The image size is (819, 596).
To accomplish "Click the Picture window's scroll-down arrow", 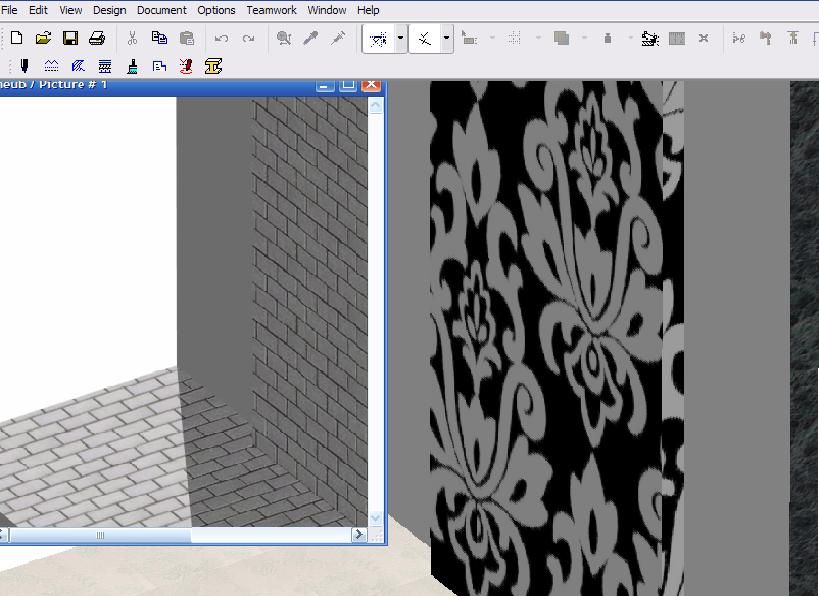I will 376,518.
